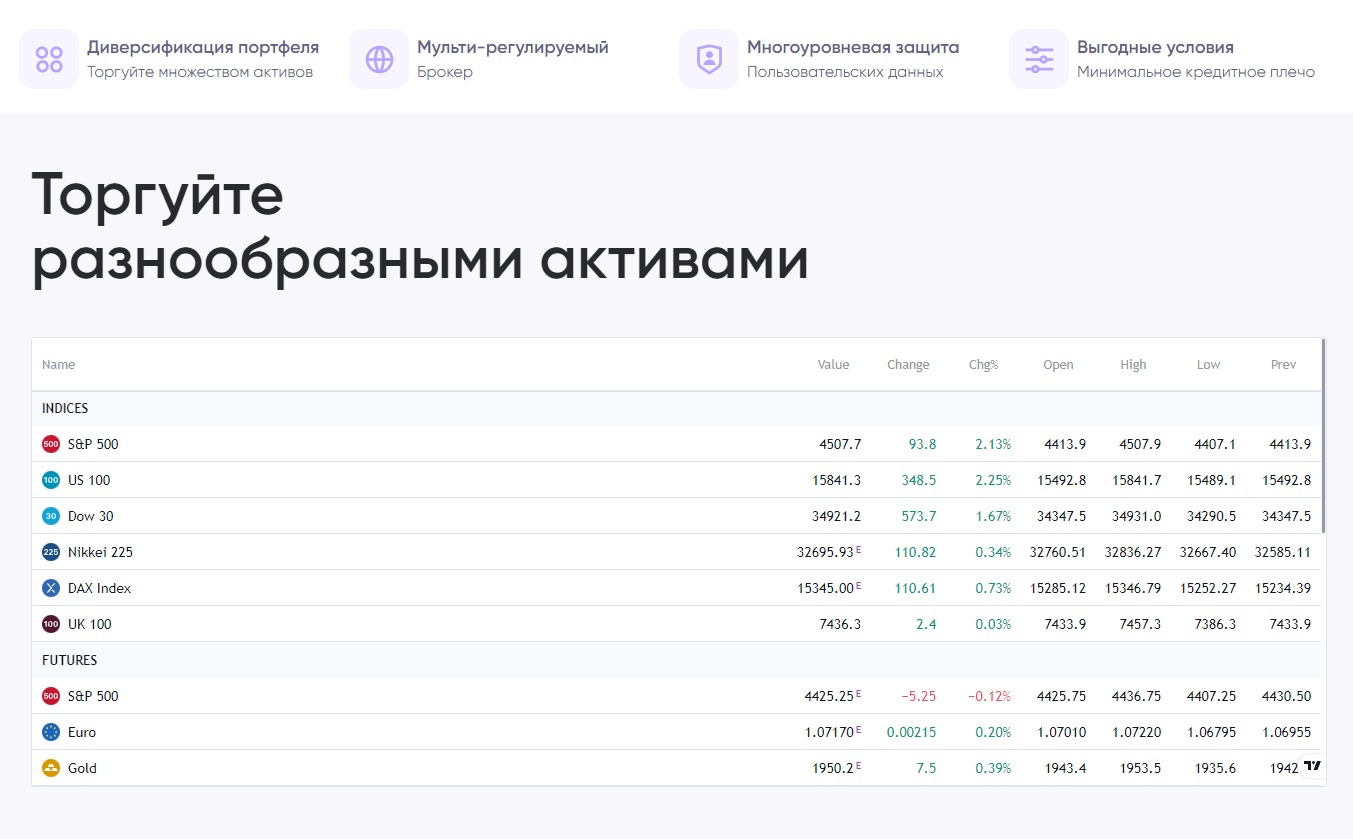Click the Nikkei 225 icon

tap(51, 552)
